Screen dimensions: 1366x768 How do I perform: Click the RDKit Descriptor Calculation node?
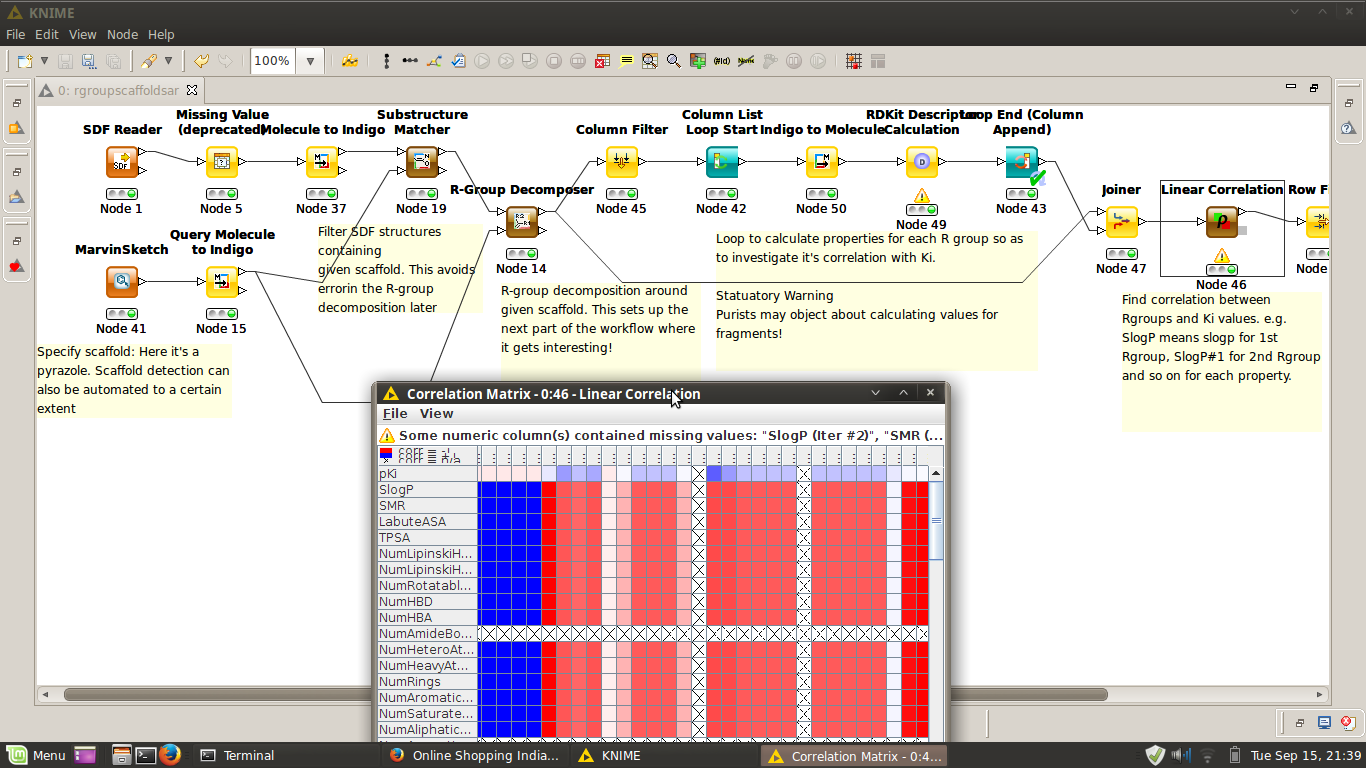[x=921, y=161]
